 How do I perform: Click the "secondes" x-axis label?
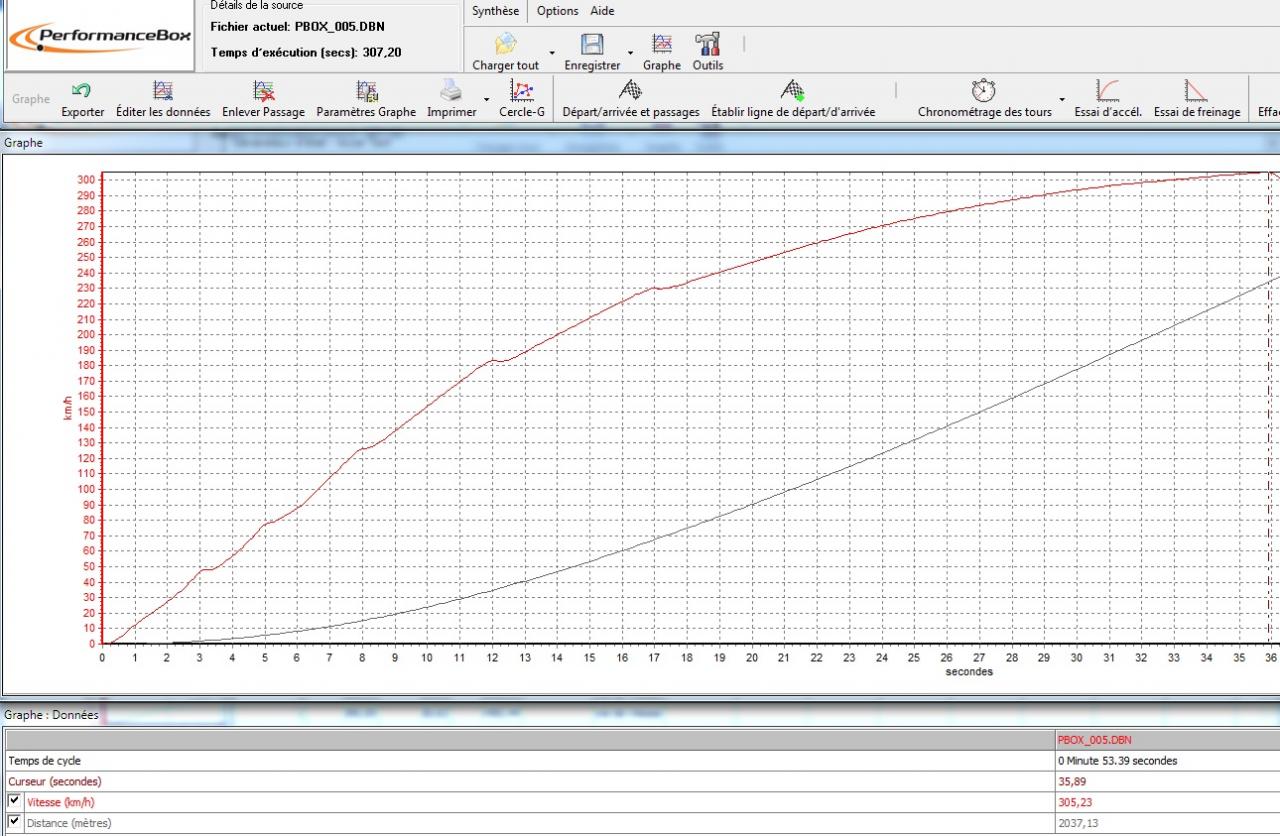[x=969, y=672]
